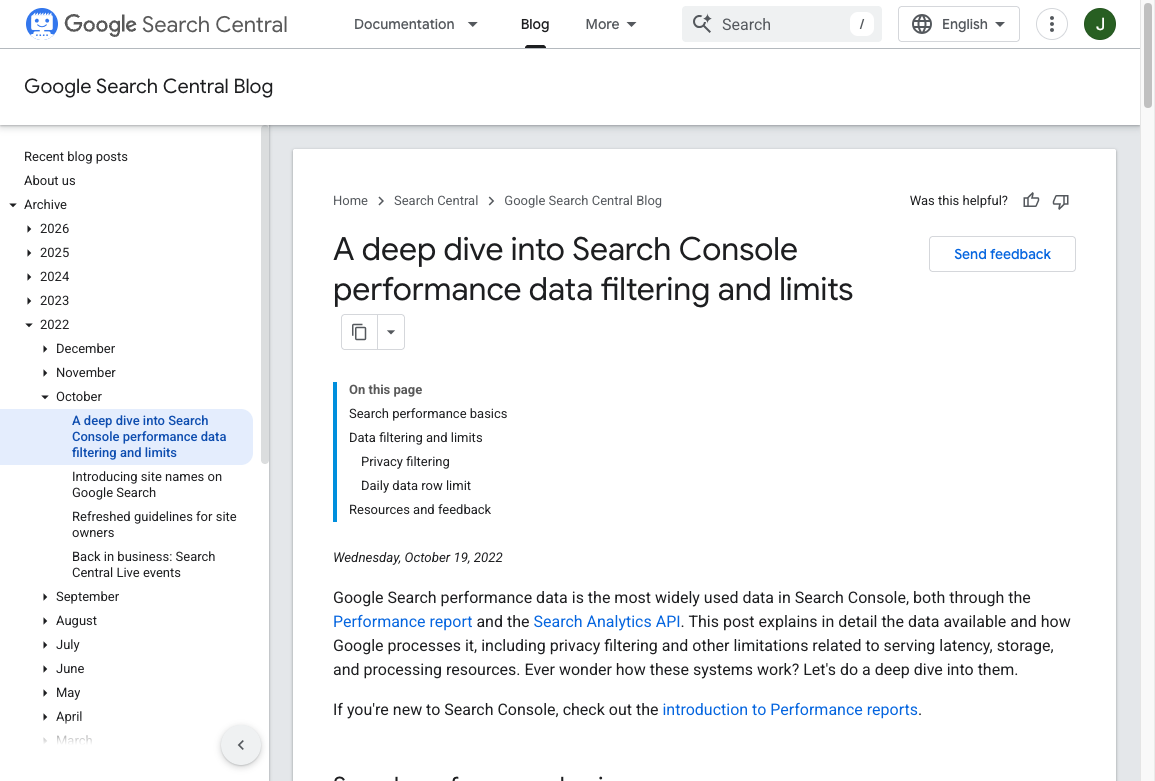1155x781 pixels.
Task: Click the Home breadcrumb link
Action: pos(350,200)
